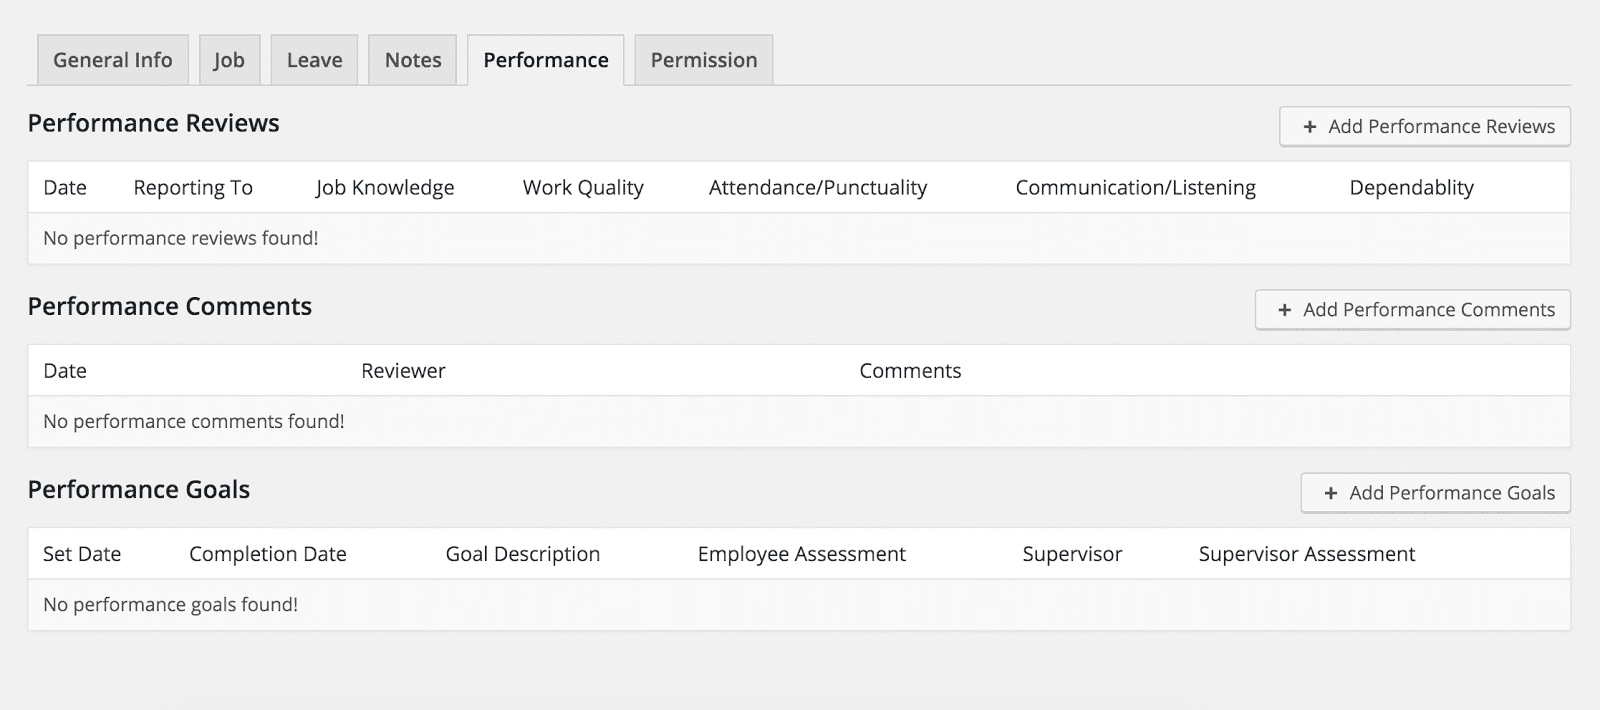Switch to the Permission tab
The image size is (1600, 710).
tap(704, 60)
